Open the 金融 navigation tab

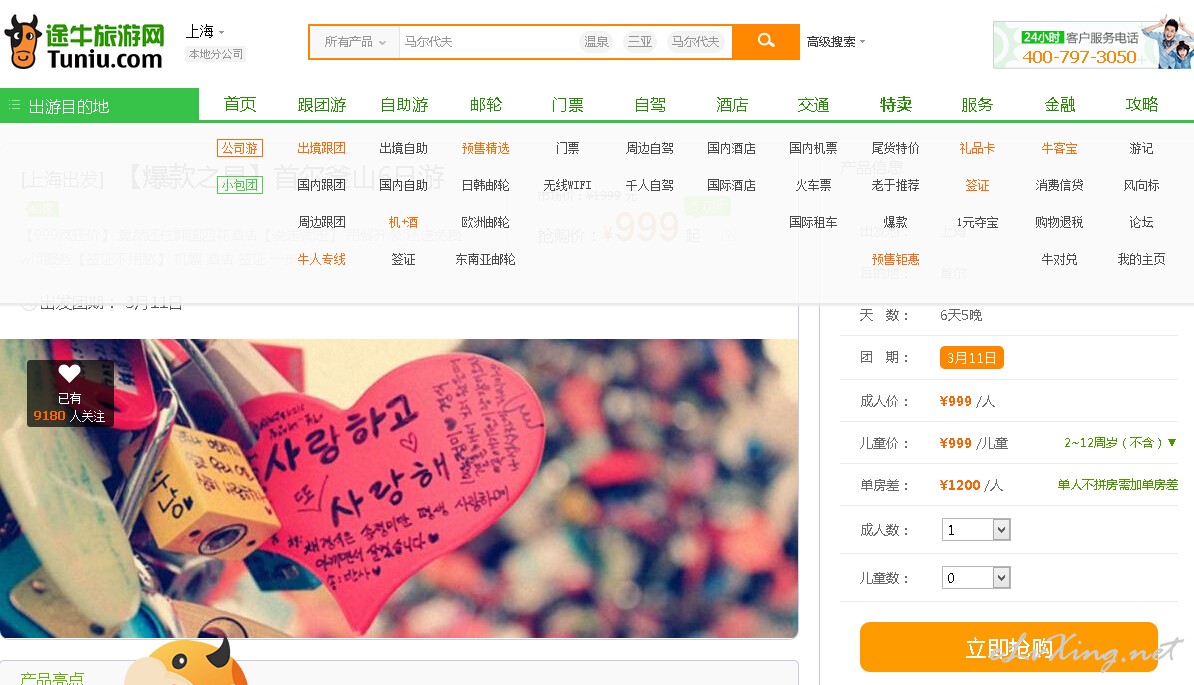(x=1059, y=104)
